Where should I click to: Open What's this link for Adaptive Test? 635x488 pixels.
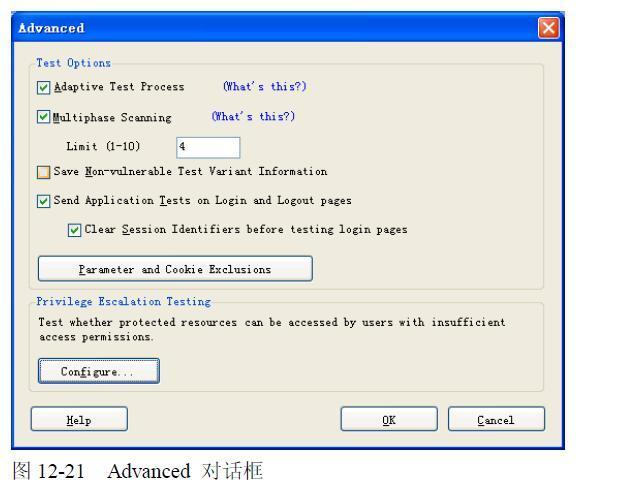click(x=264, y=87)
